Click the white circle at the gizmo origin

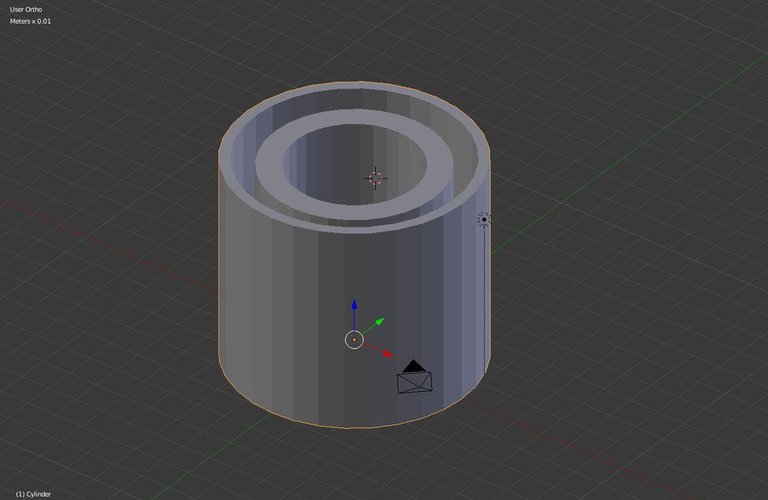[354, 339]
